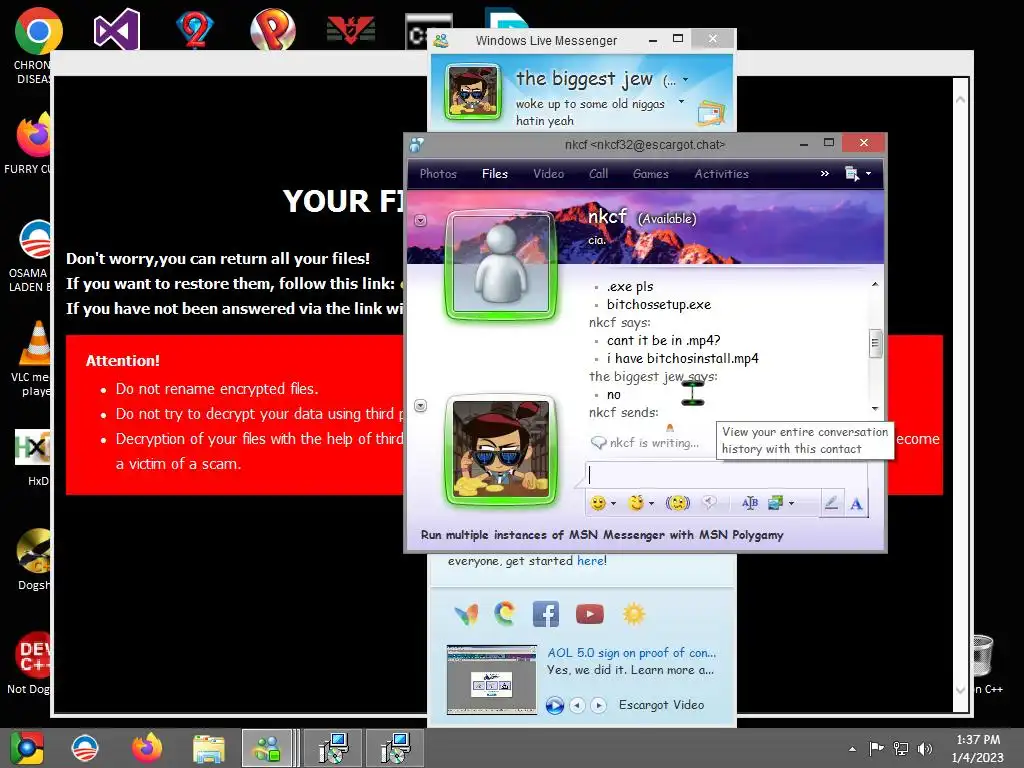The width and height of the screenshot is (1024, 768).
Task: Open Firefox from the taskbar
Action: 146,748
